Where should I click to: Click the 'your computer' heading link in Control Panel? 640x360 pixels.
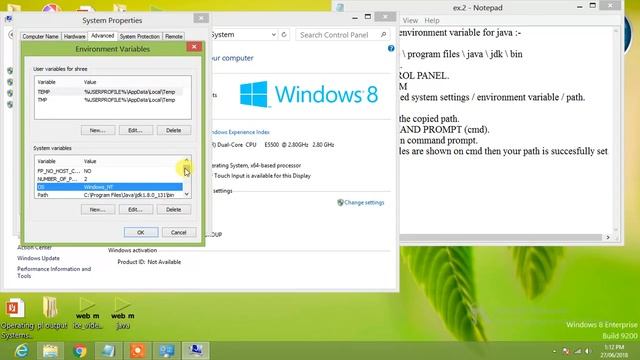tap(232, 58)
